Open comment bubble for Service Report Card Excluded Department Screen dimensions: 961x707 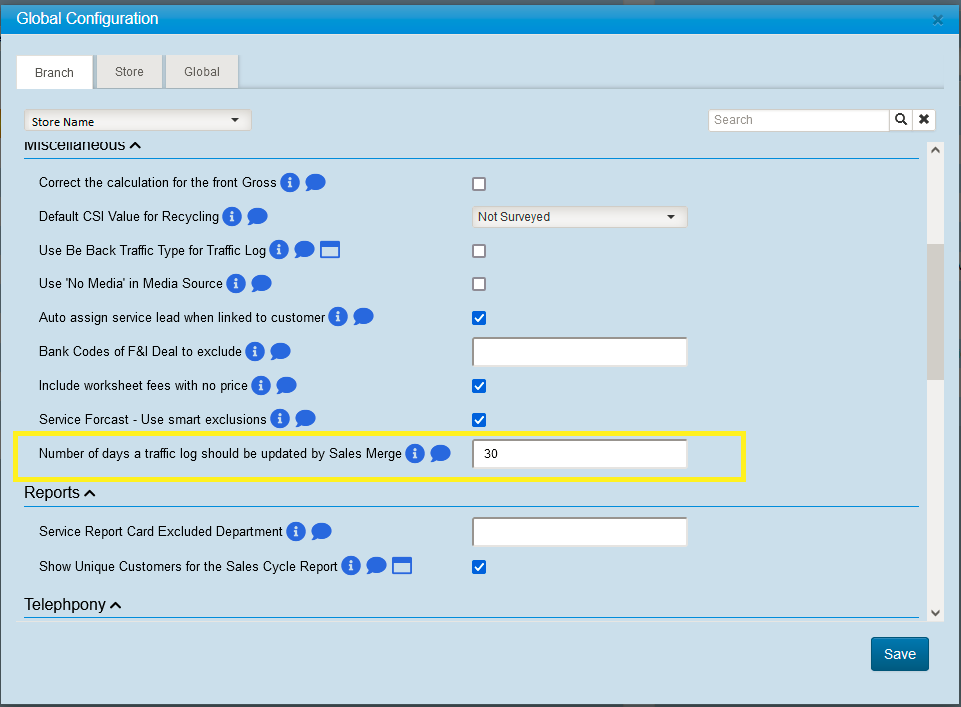tap(321, 531)
